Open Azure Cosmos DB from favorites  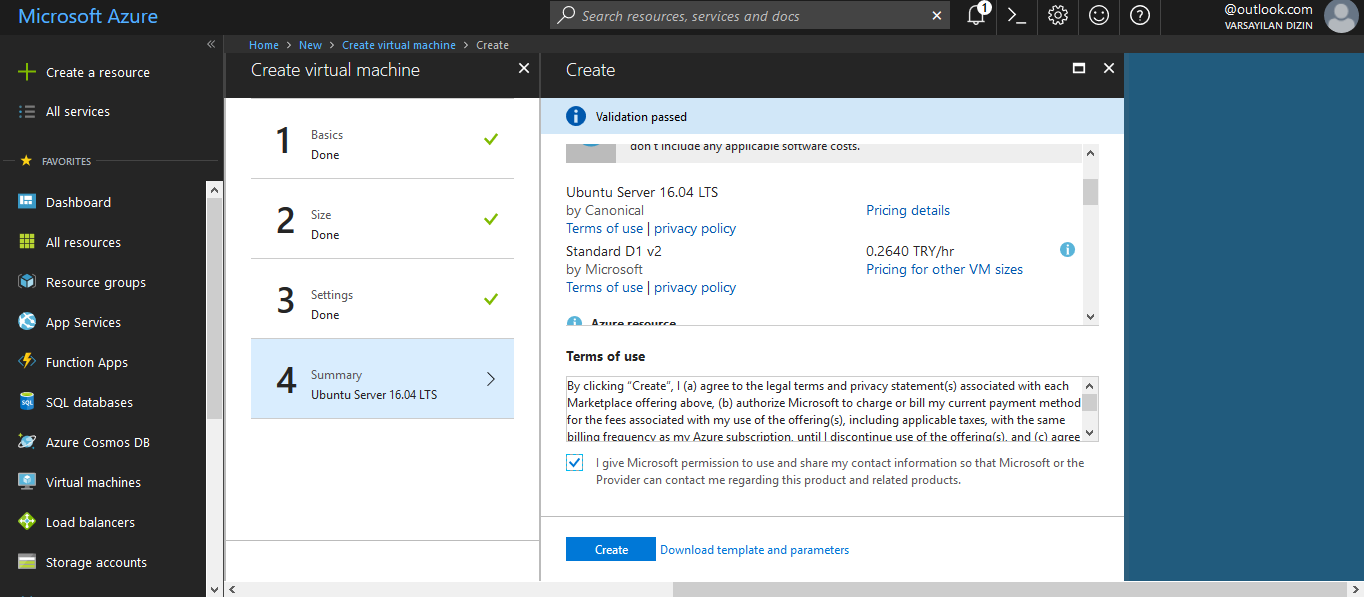(x=97, y=442)
